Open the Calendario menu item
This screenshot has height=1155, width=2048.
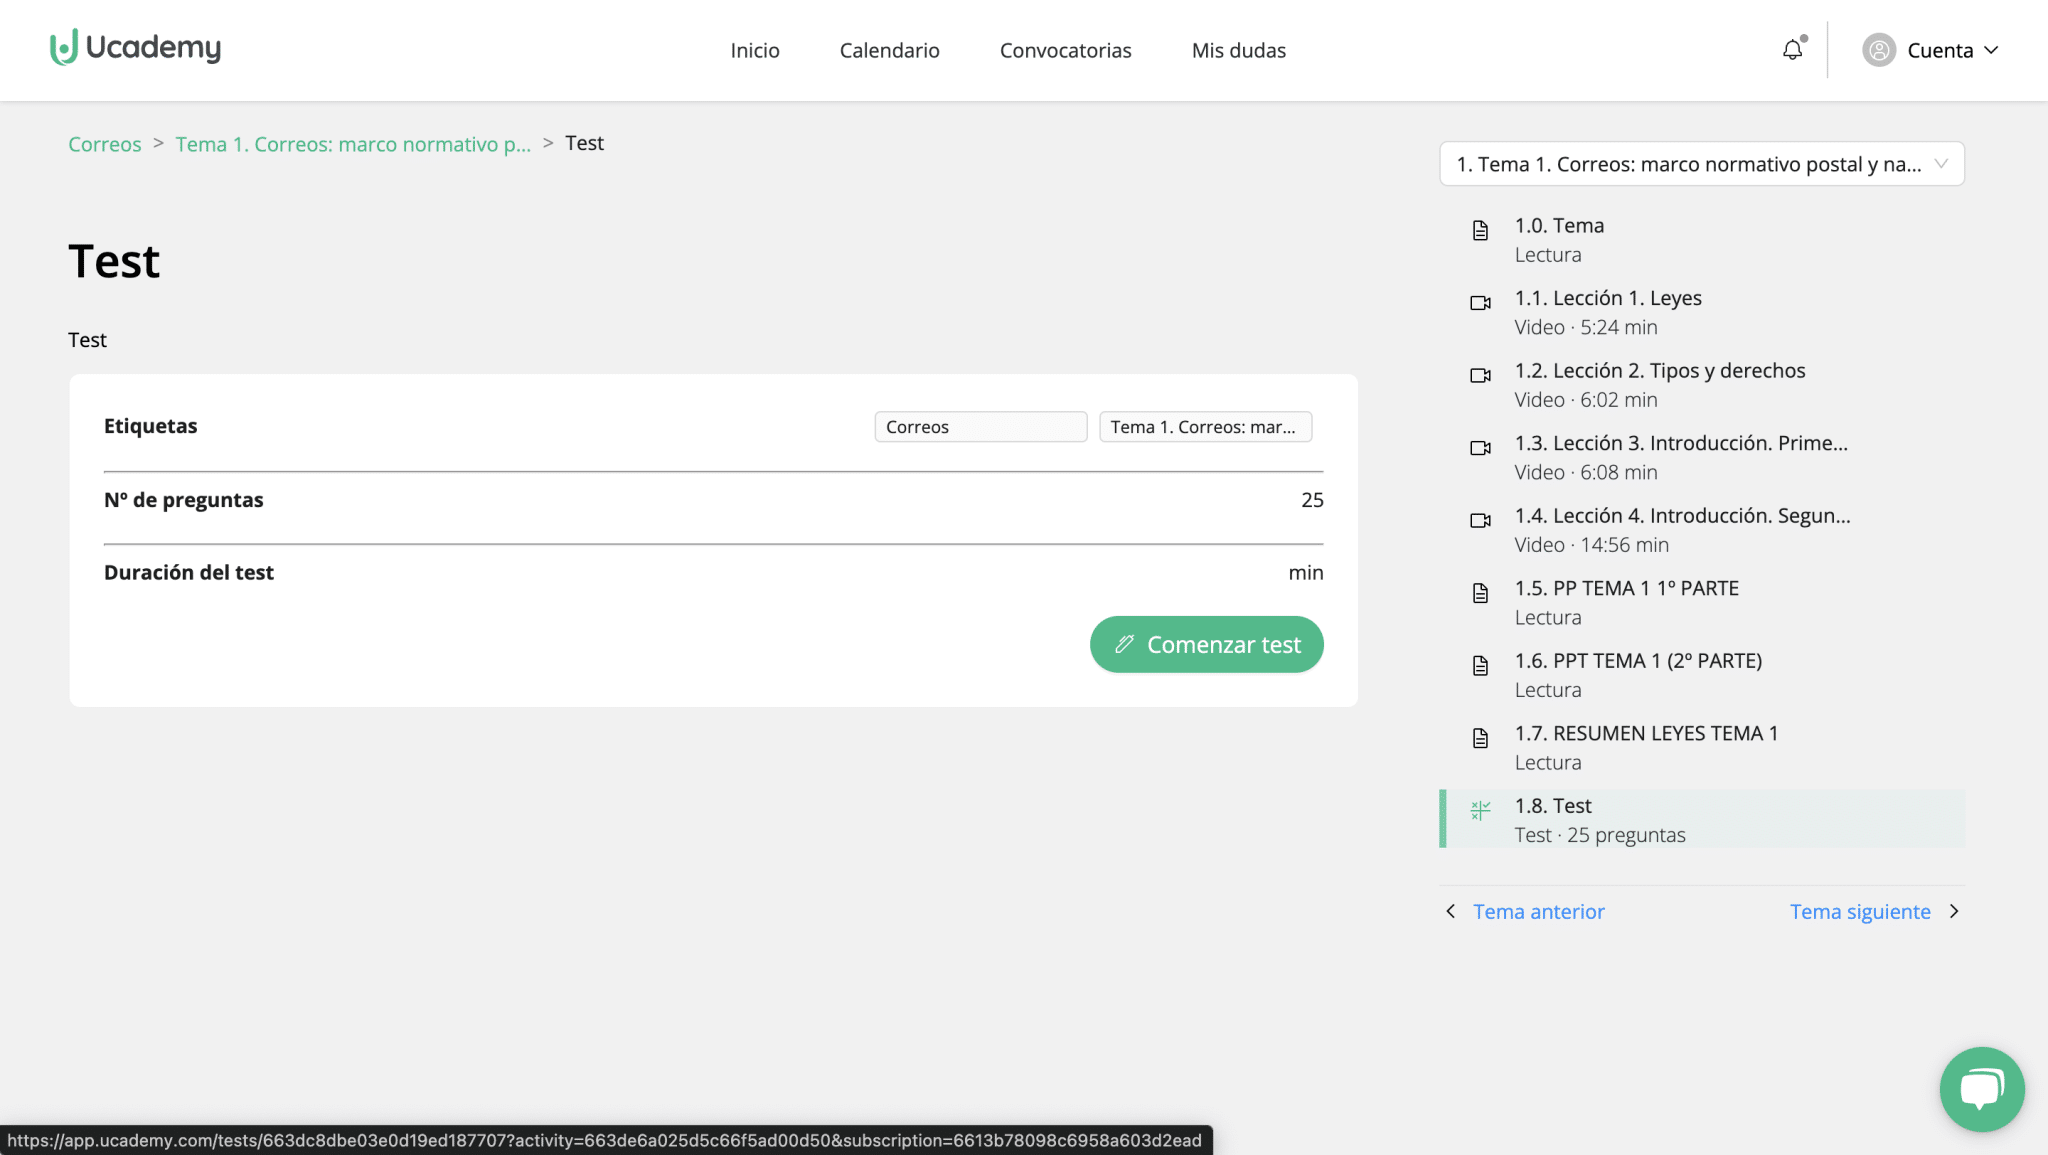point(889,49)
